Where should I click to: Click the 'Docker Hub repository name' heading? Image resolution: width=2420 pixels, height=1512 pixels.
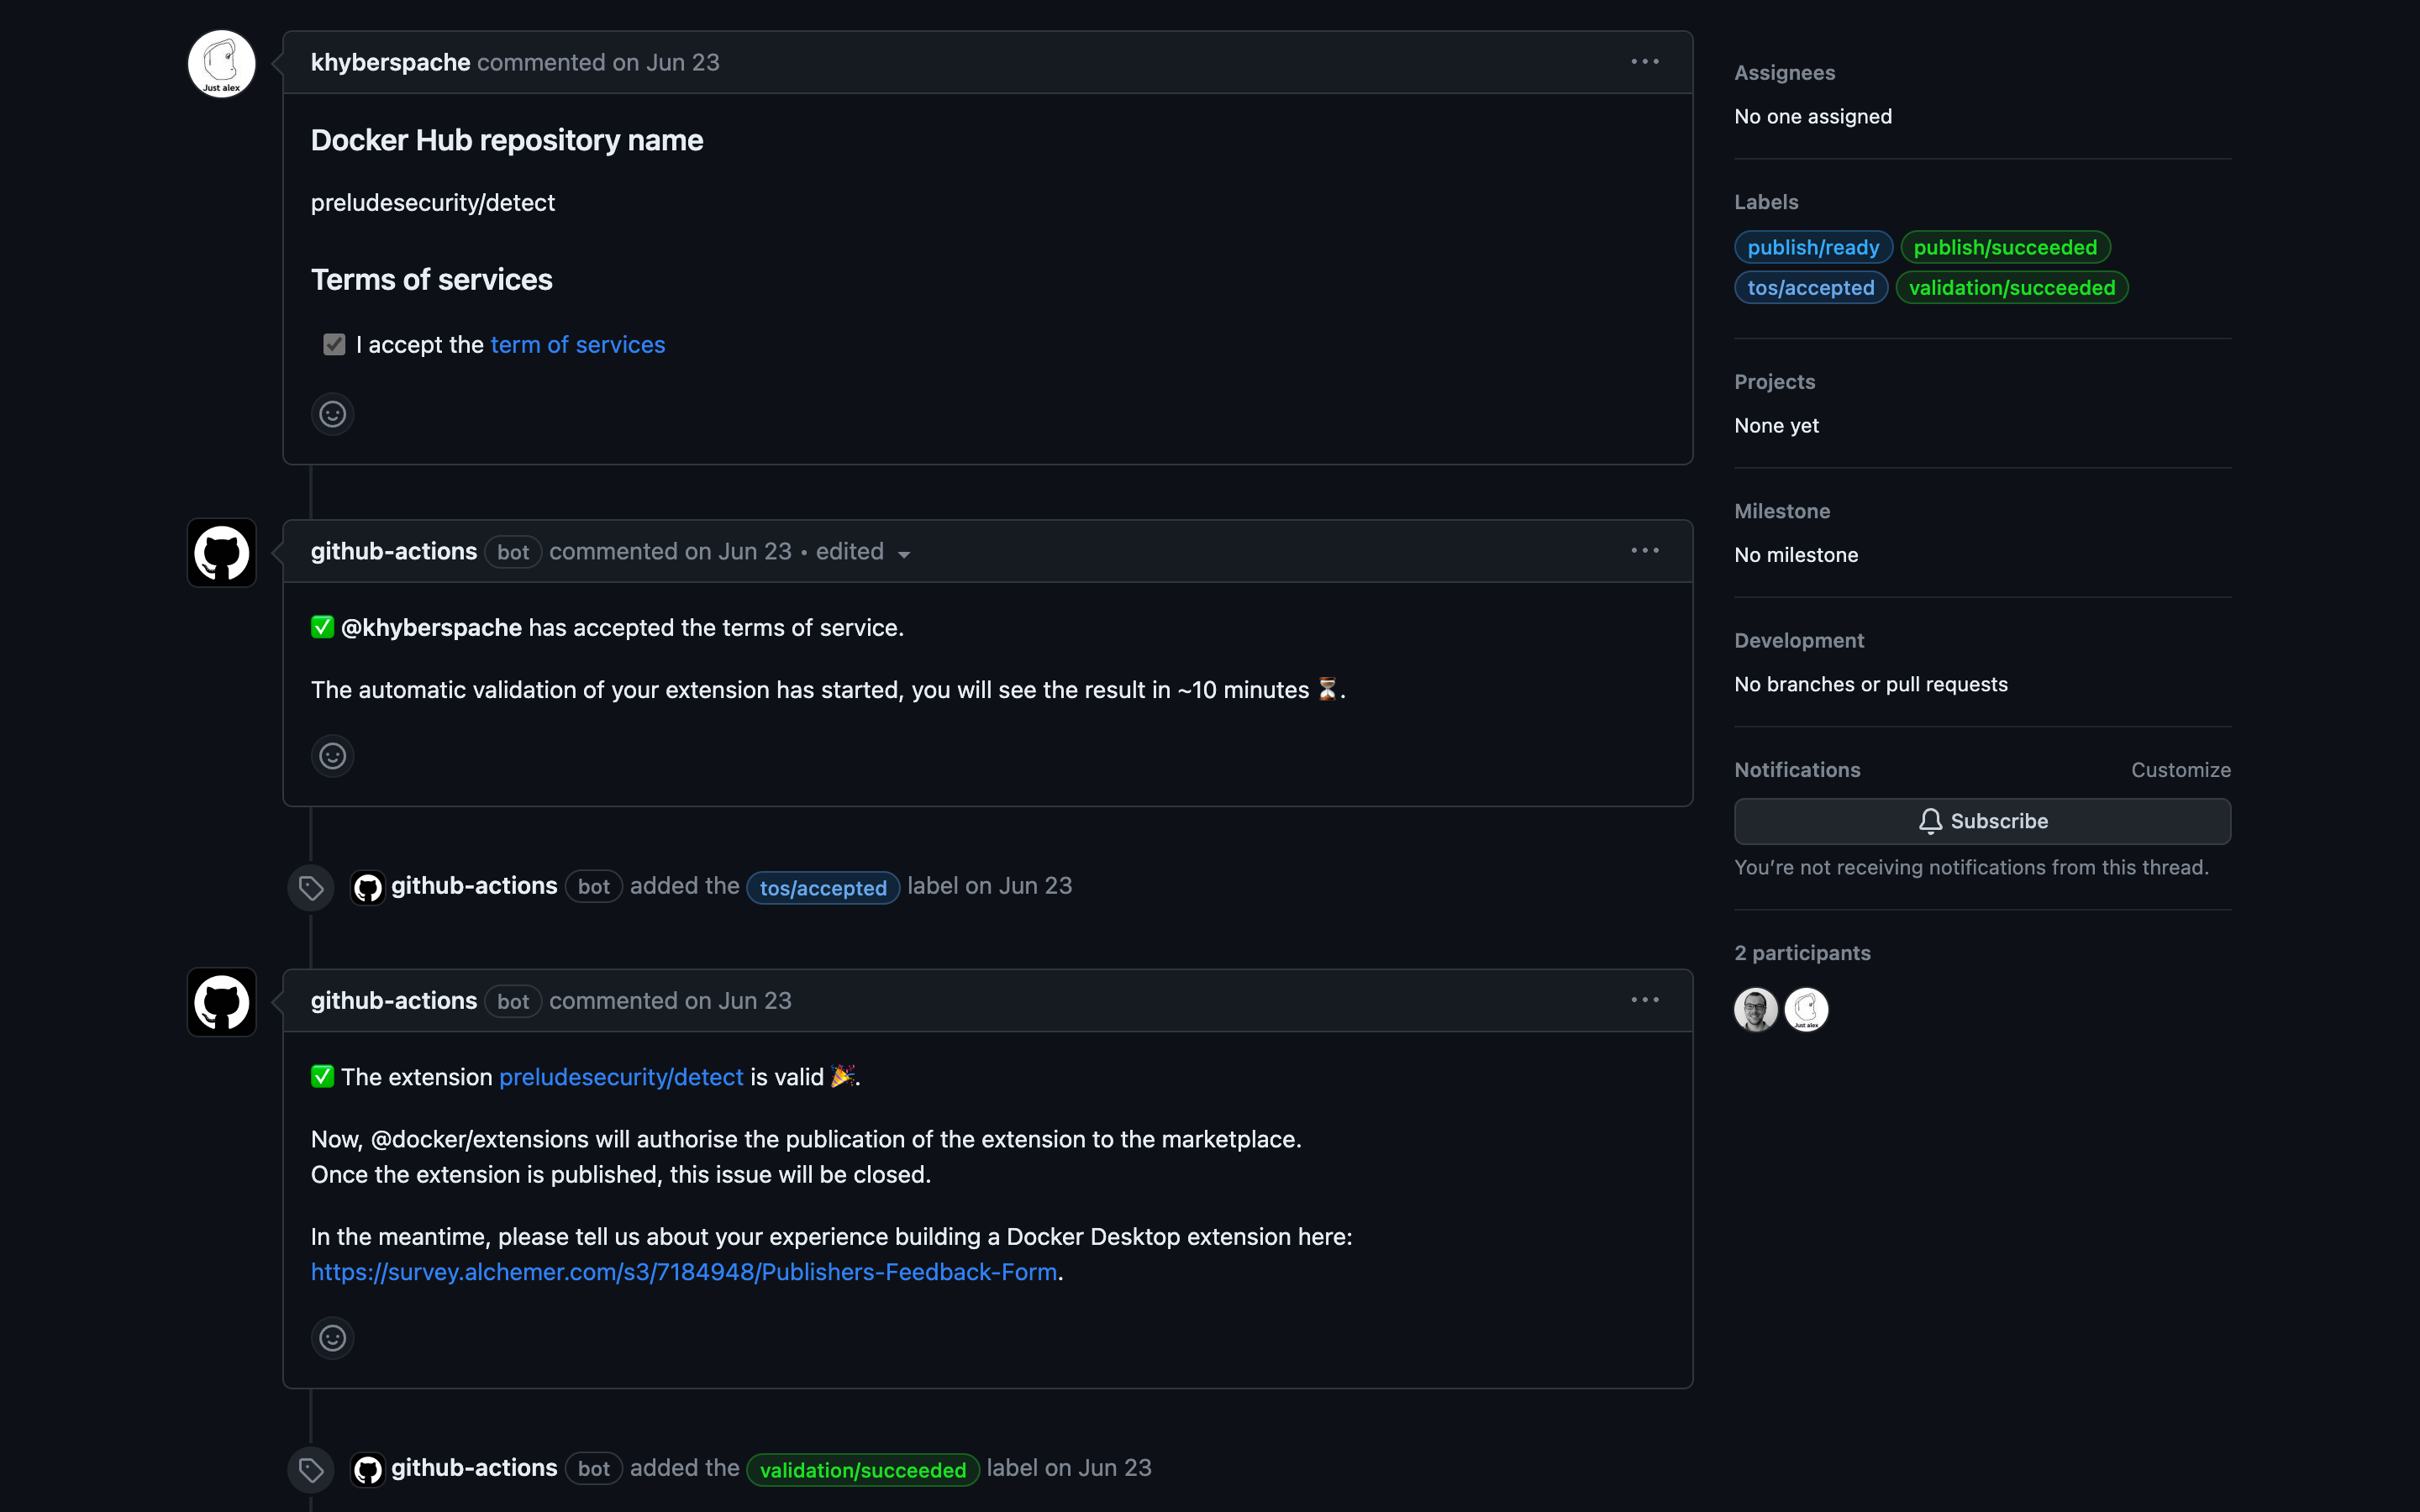pos(507,140)
